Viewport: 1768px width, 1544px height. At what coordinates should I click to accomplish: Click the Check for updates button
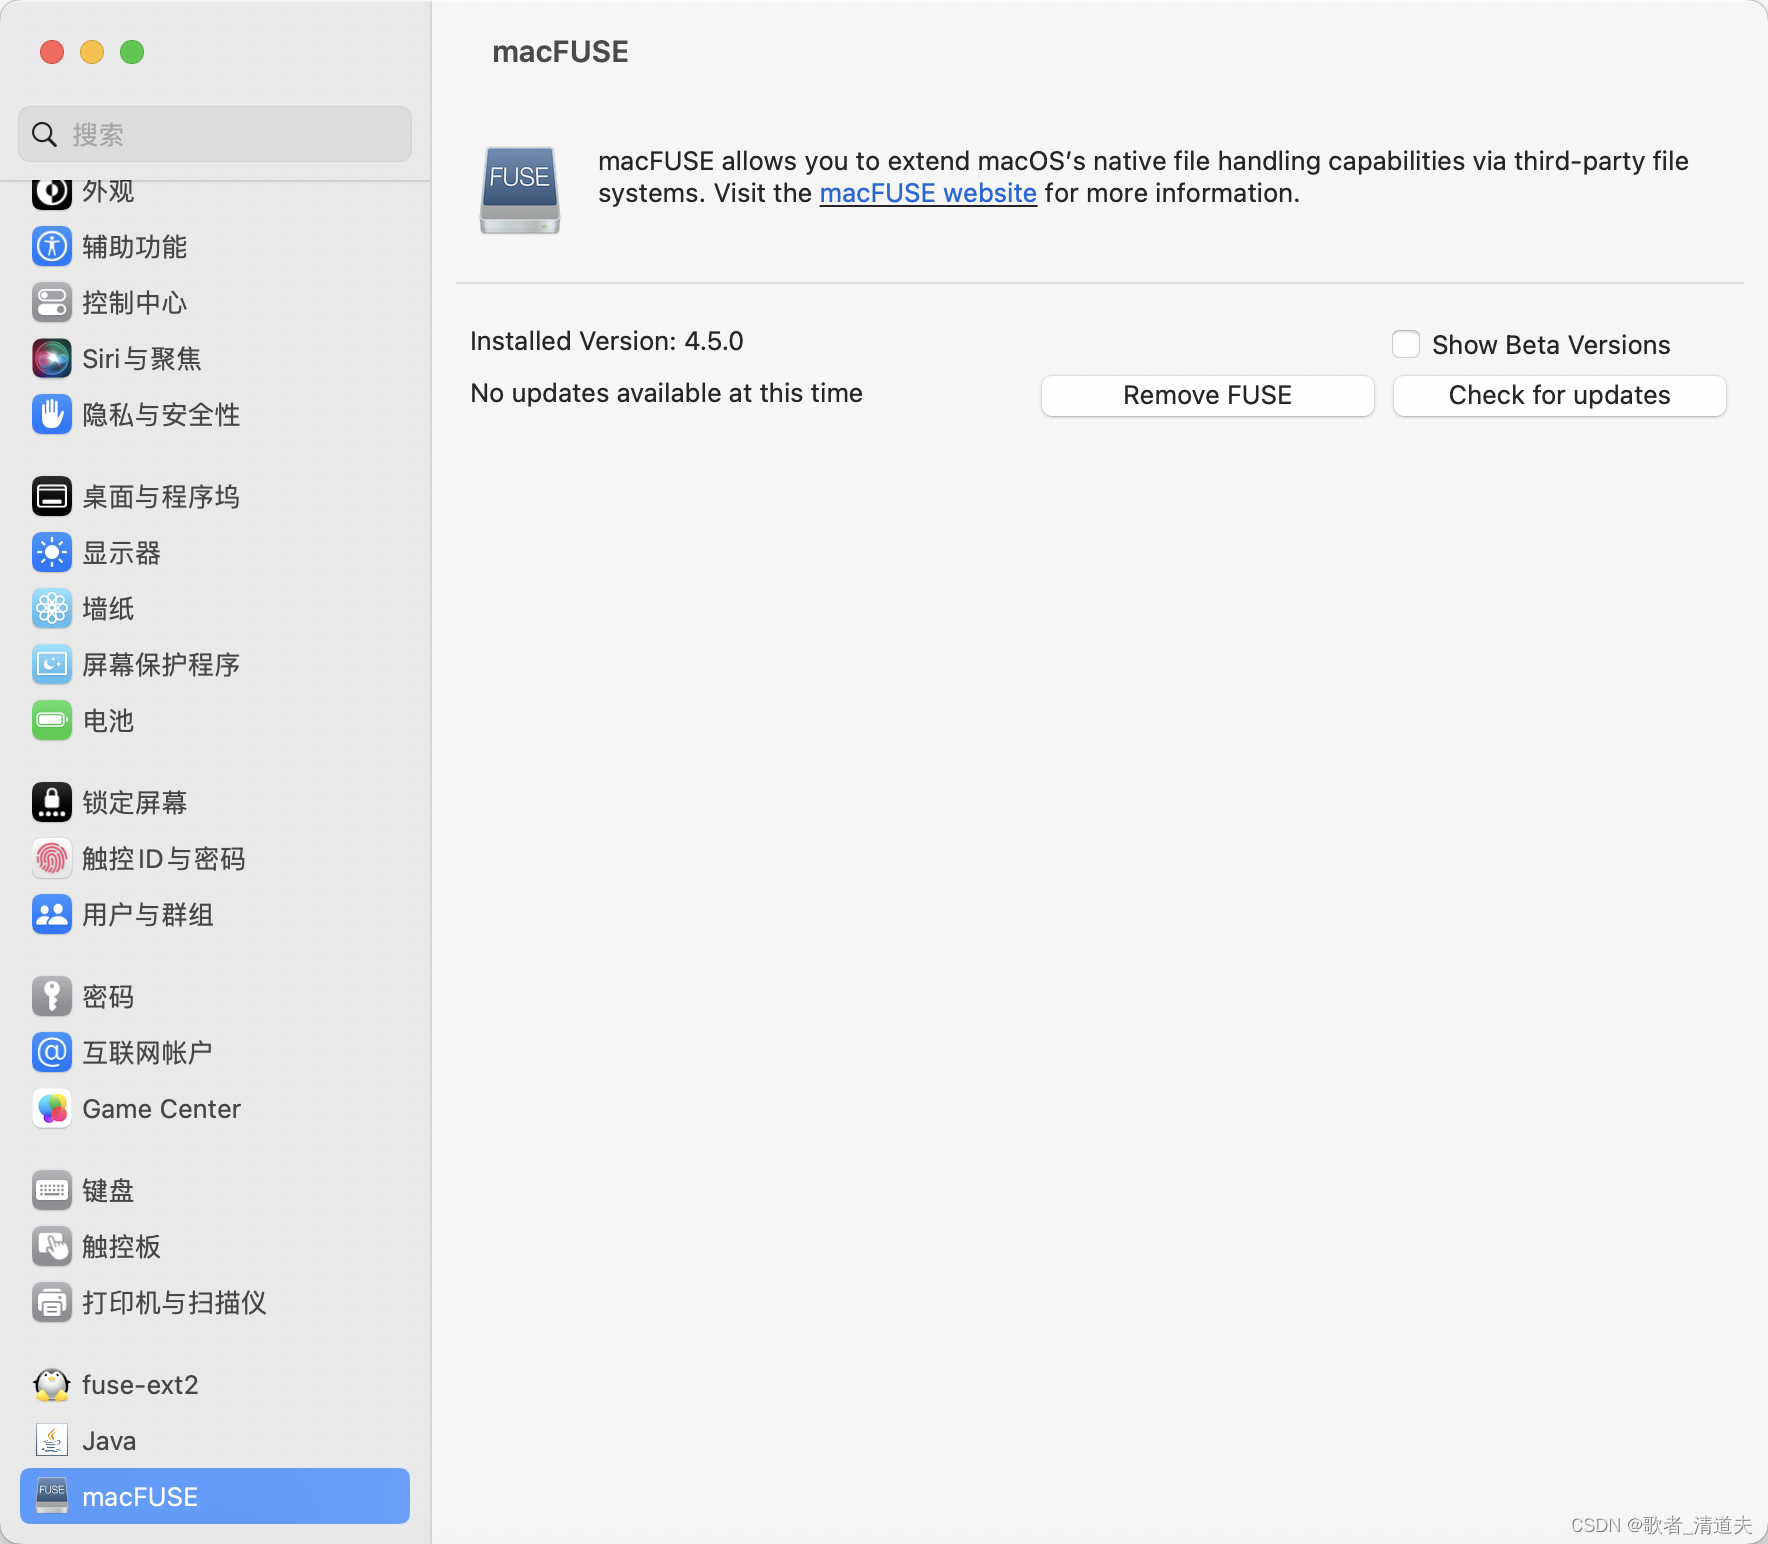pyautogui.click(x=1560, y=395)
